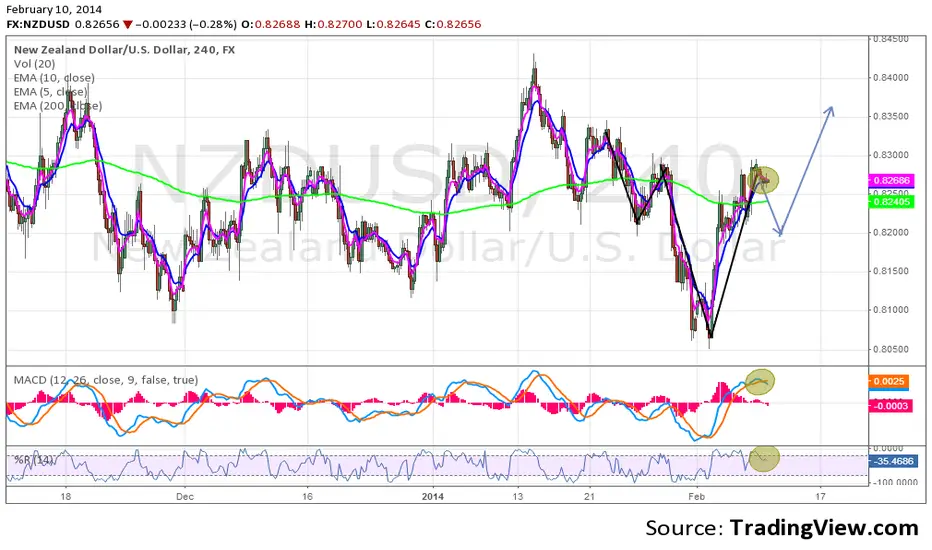Click the 21 date label on the time axis
This screenshot has height=550, width=932.
(x=589, y=496)
